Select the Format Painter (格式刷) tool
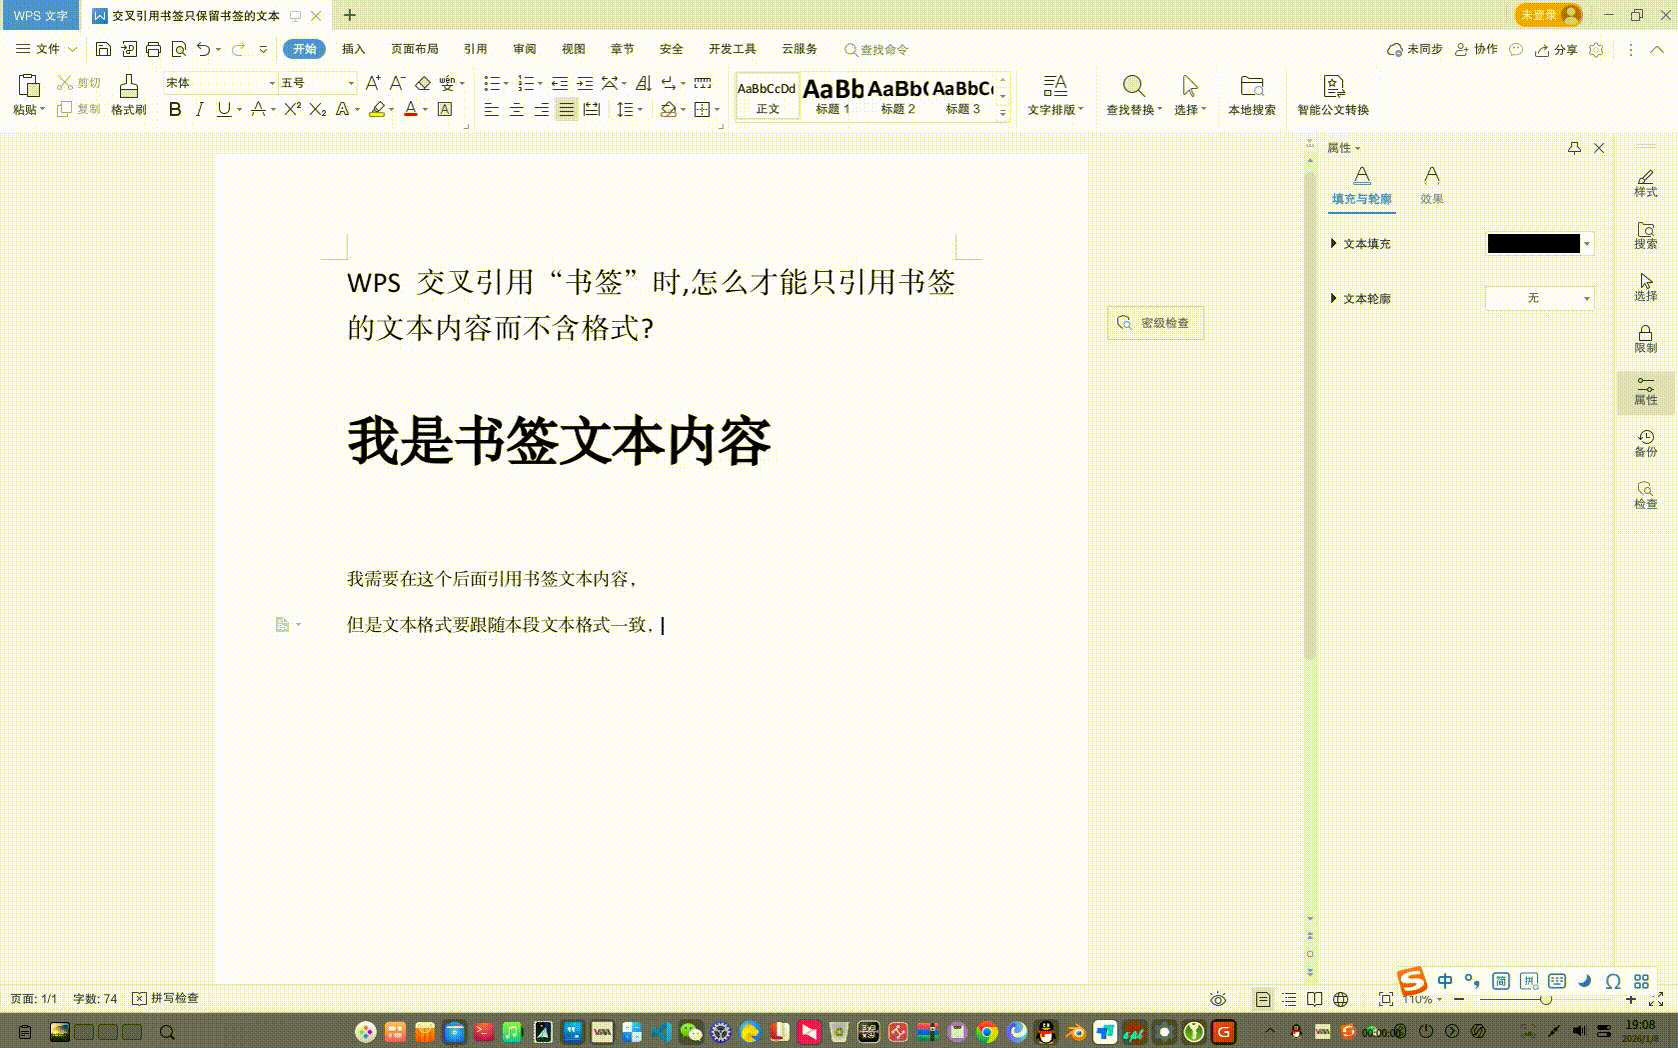The image size is (1678, 1048). coord(129,95)
